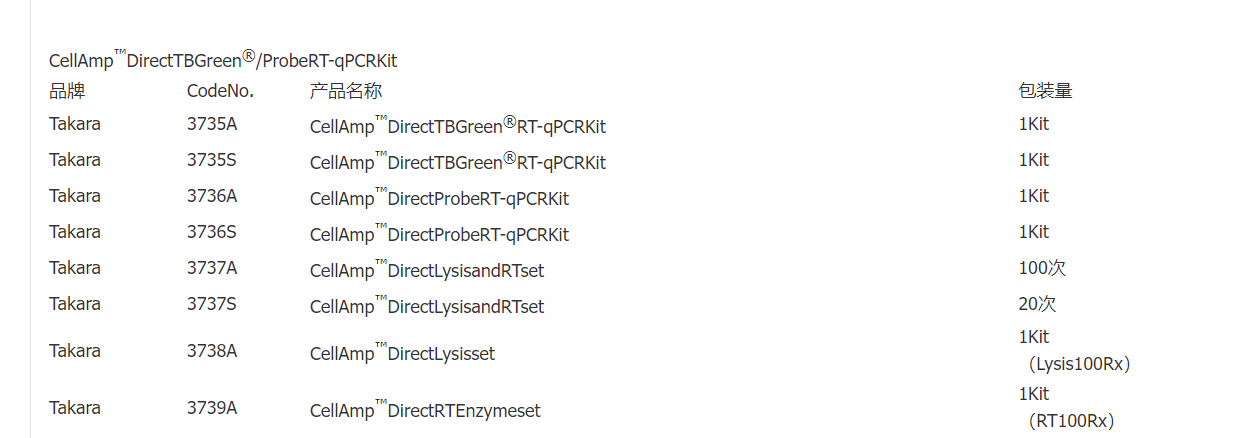Viewport: 1249px width, 438px height.
Task: Open code number 3737A
Action: (x=212, y=268)
